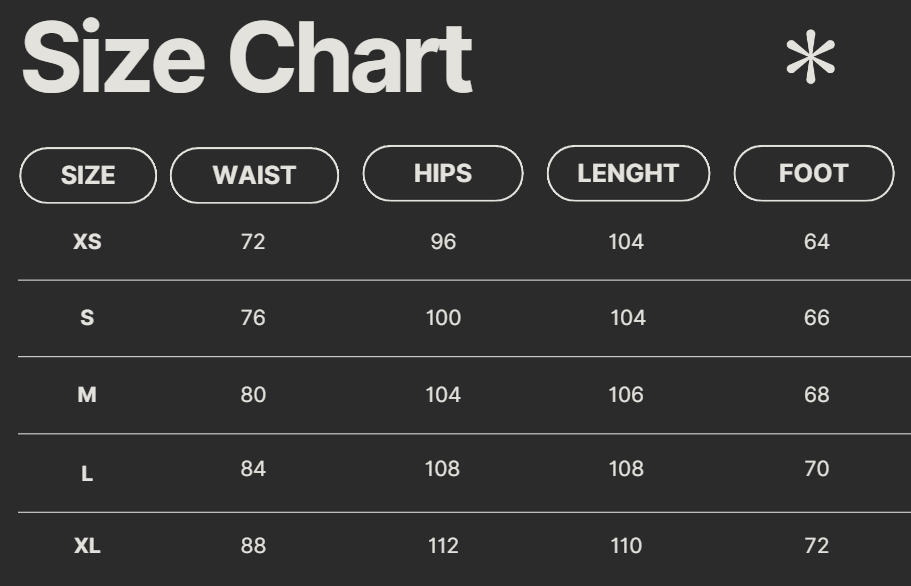Select length value 106 in M row

(626, 395)
